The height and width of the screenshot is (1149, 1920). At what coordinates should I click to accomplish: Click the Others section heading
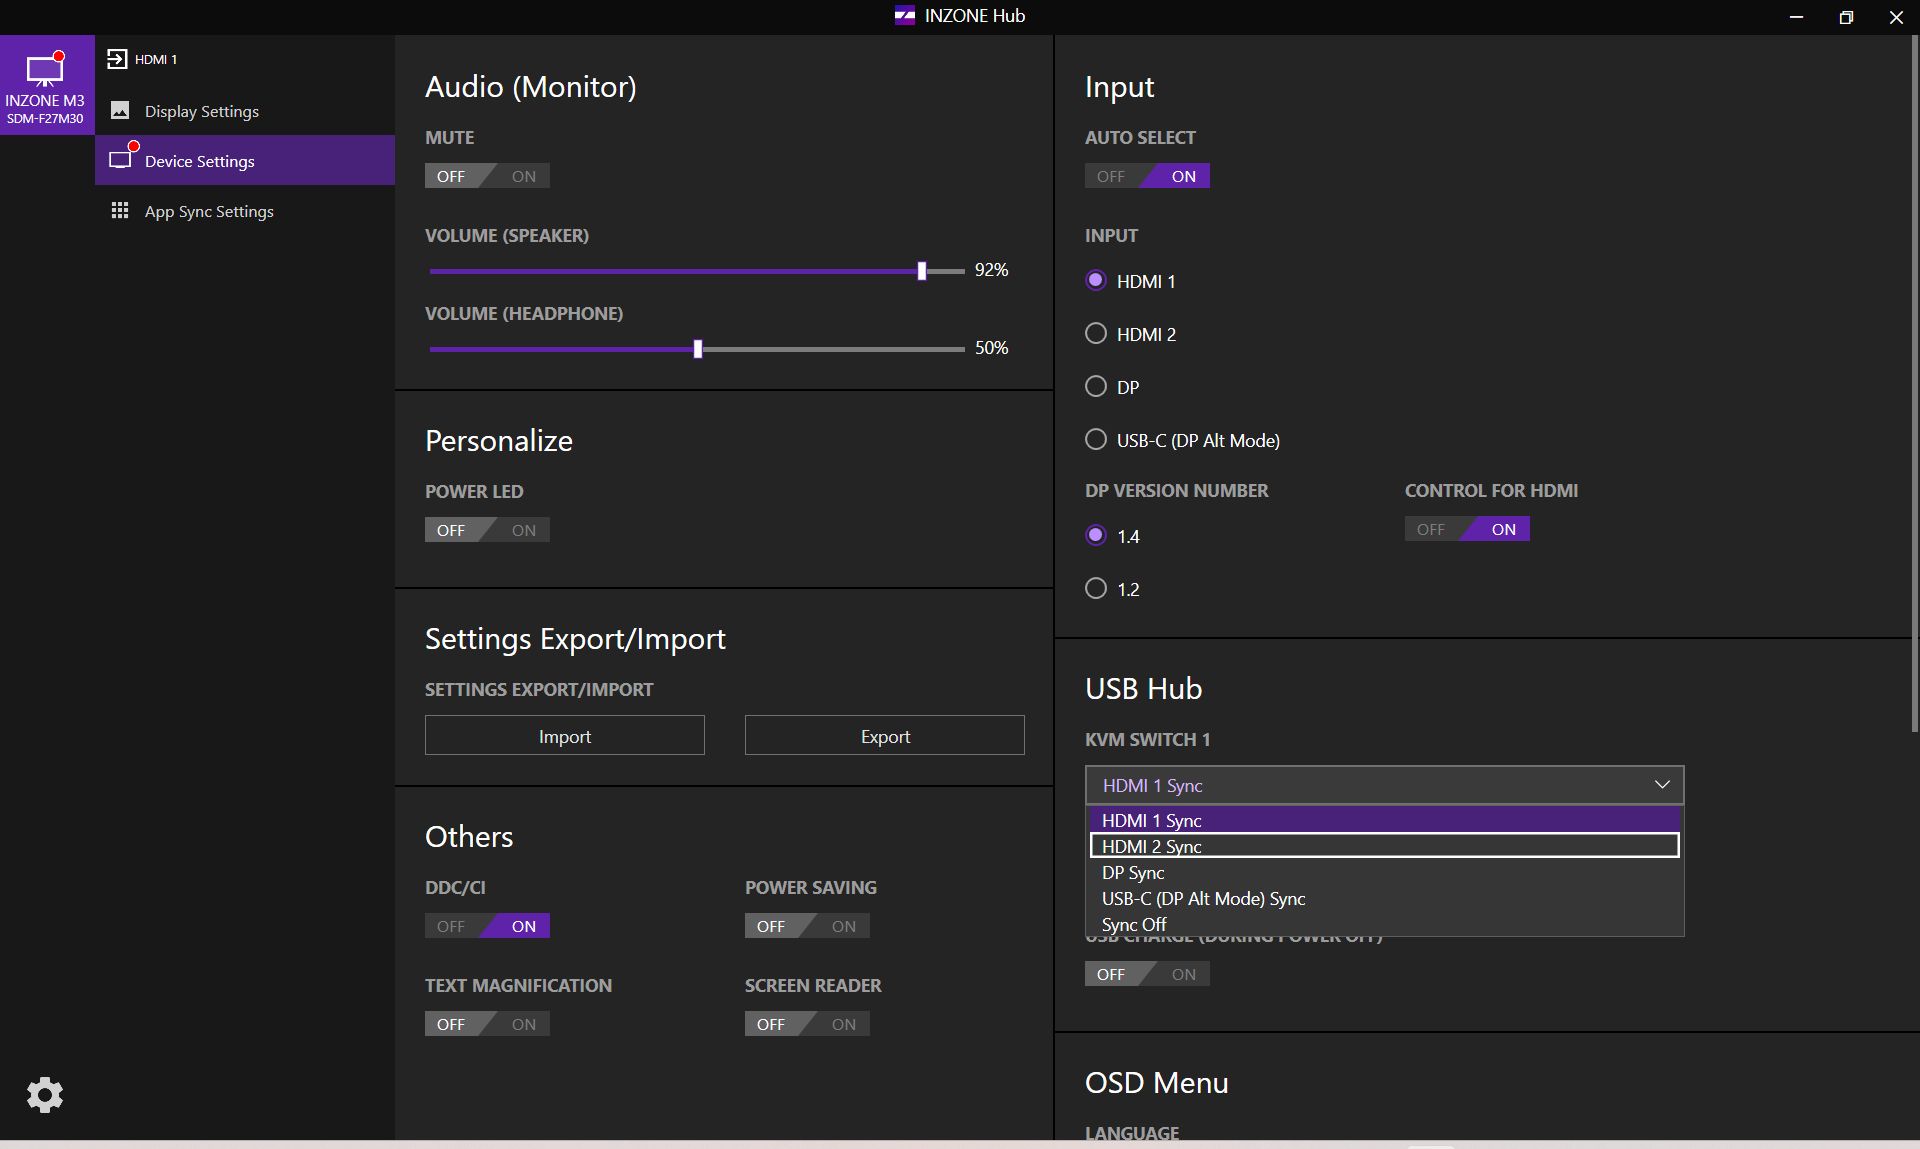coord(469,836)
